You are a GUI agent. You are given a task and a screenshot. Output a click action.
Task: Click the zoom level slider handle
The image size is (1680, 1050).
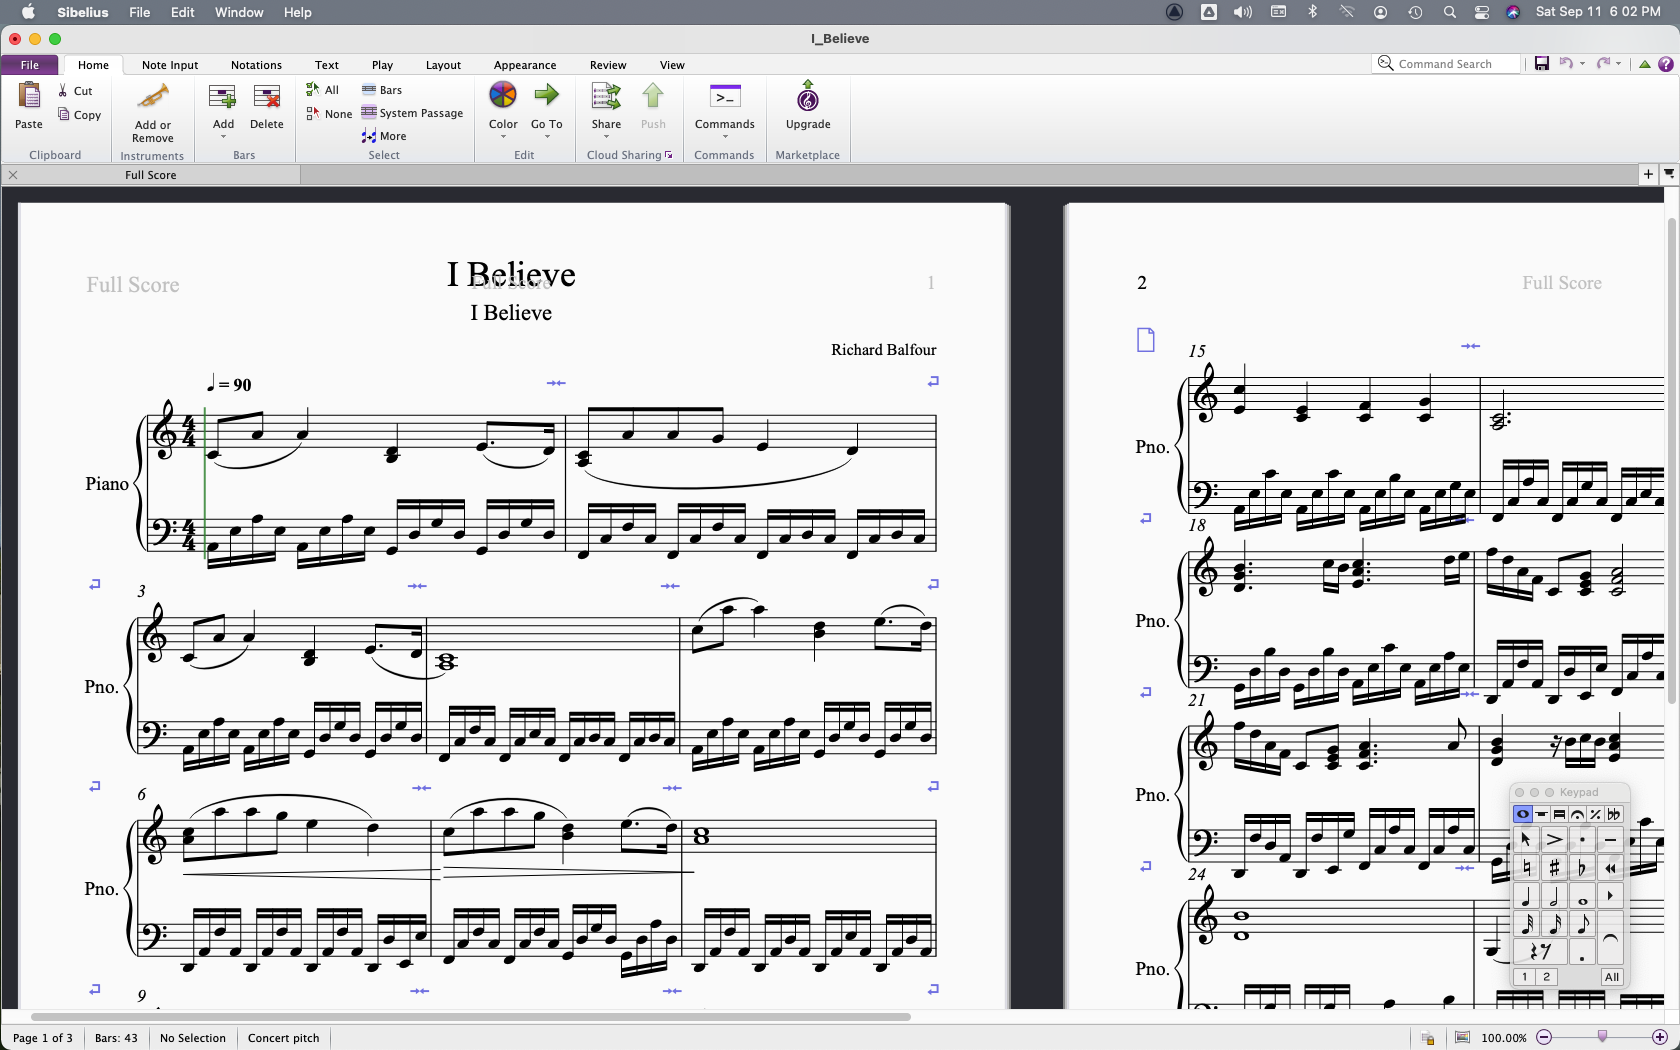click(x=1602, y=1037)
